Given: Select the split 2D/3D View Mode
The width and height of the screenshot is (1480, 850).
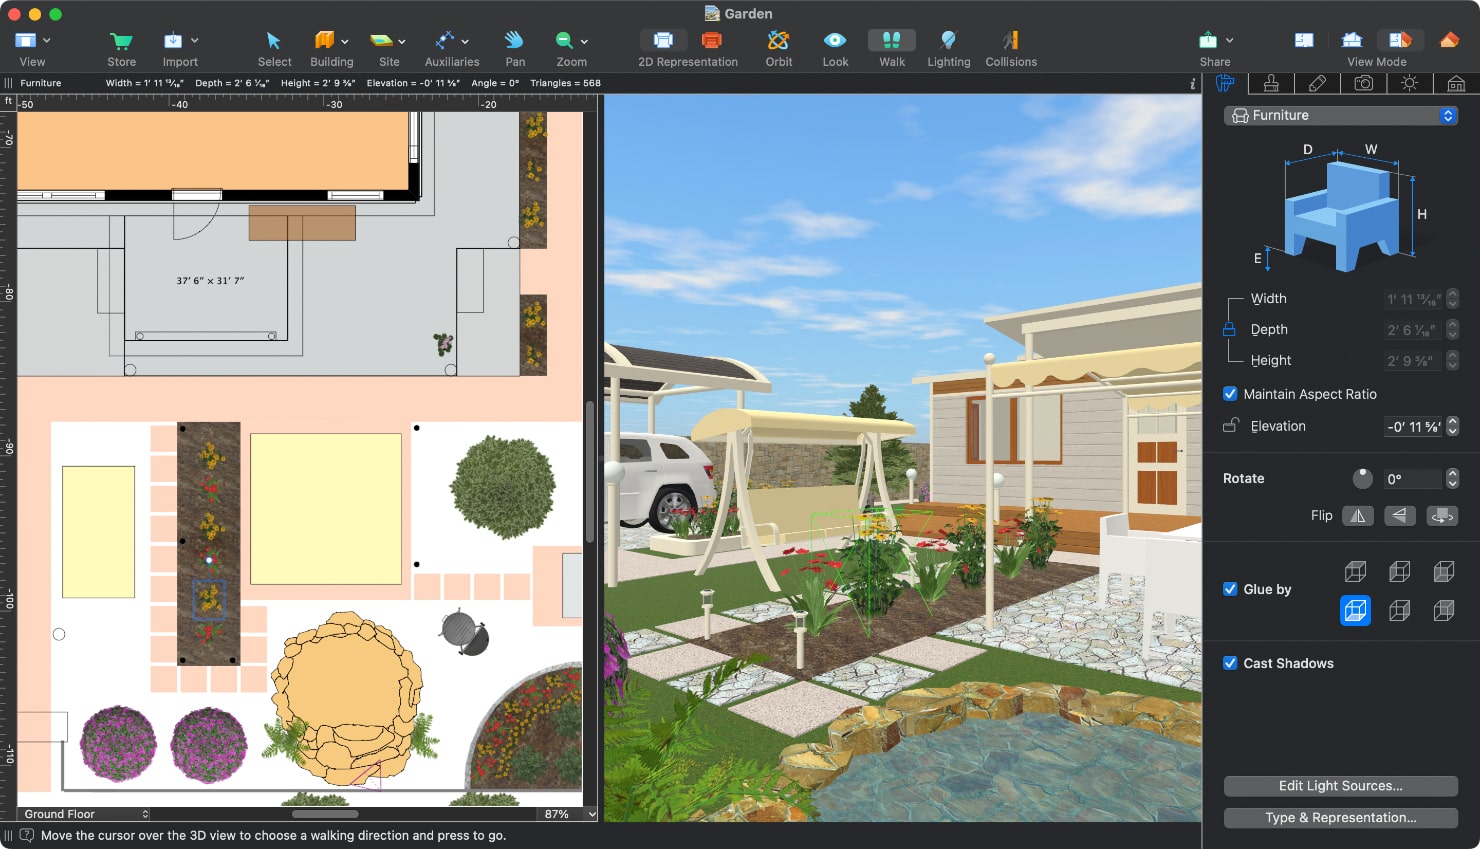Looking at the screenshot, I should [1400, 40].
